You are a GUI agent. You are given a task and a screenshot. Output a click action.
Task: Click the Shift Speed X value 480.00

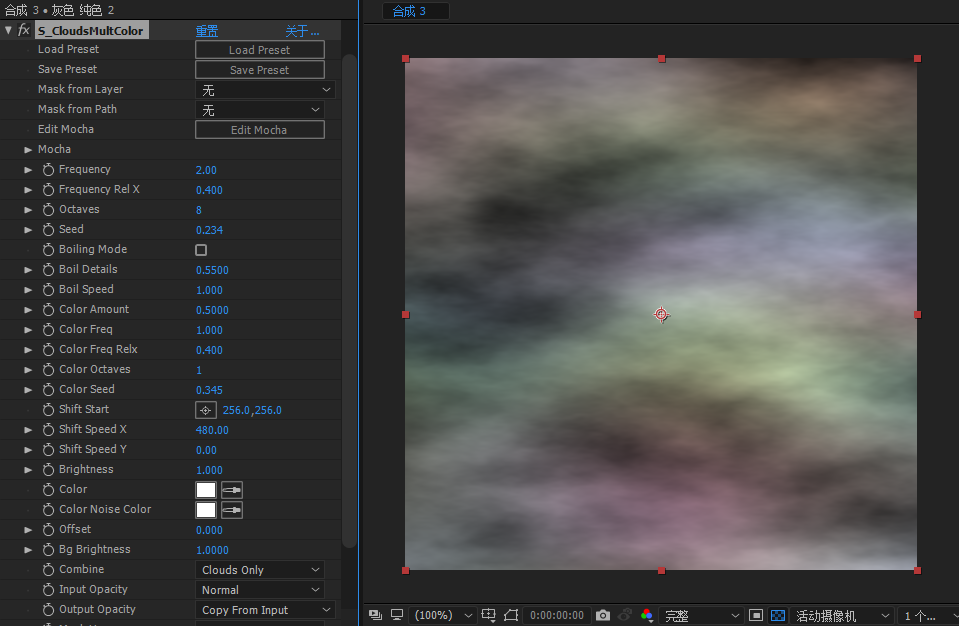212,430
